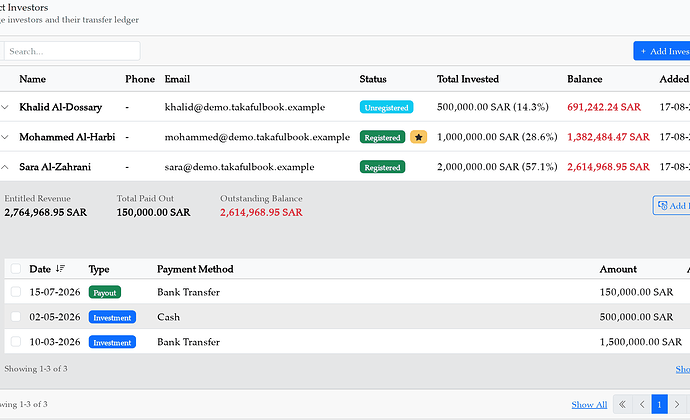Click the Investment badge on 10-03-2026 row
Viewport: 690px width, 420px height.
[112, 342]
